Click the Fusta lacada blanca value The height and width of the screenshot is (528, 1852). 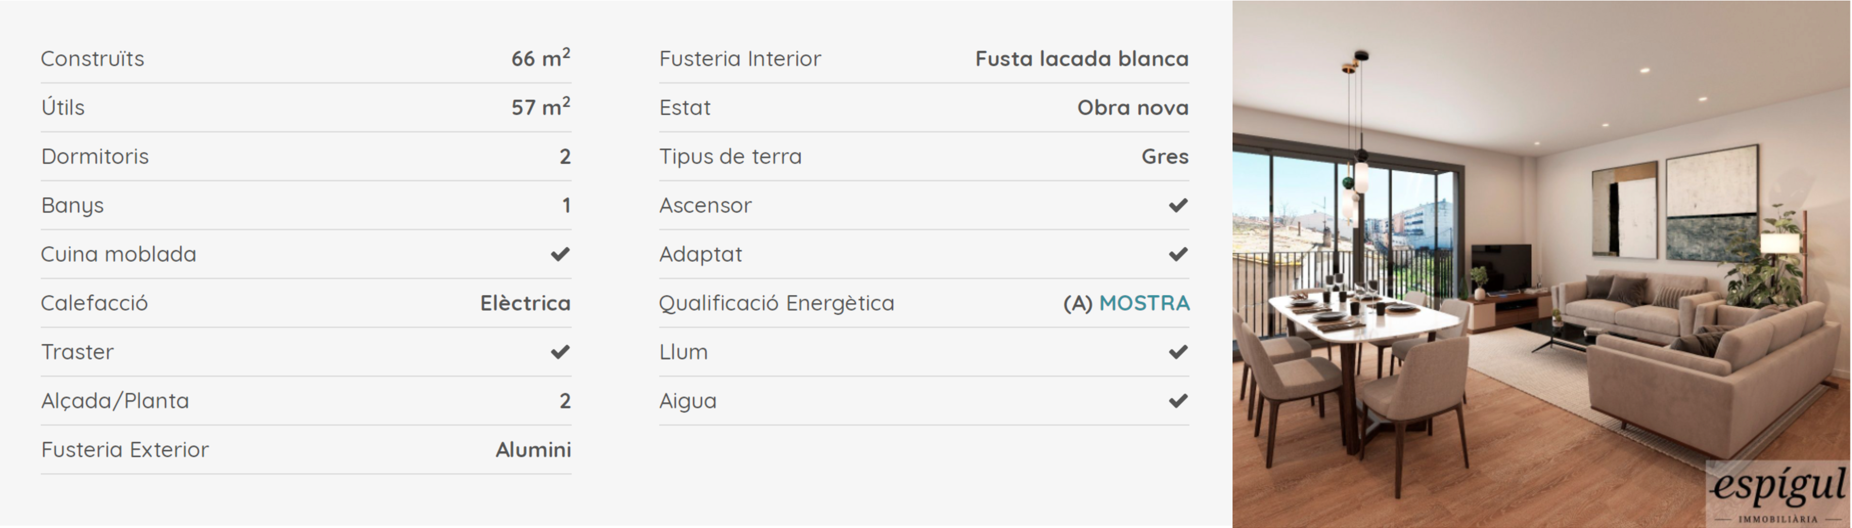click(1081, 59)
